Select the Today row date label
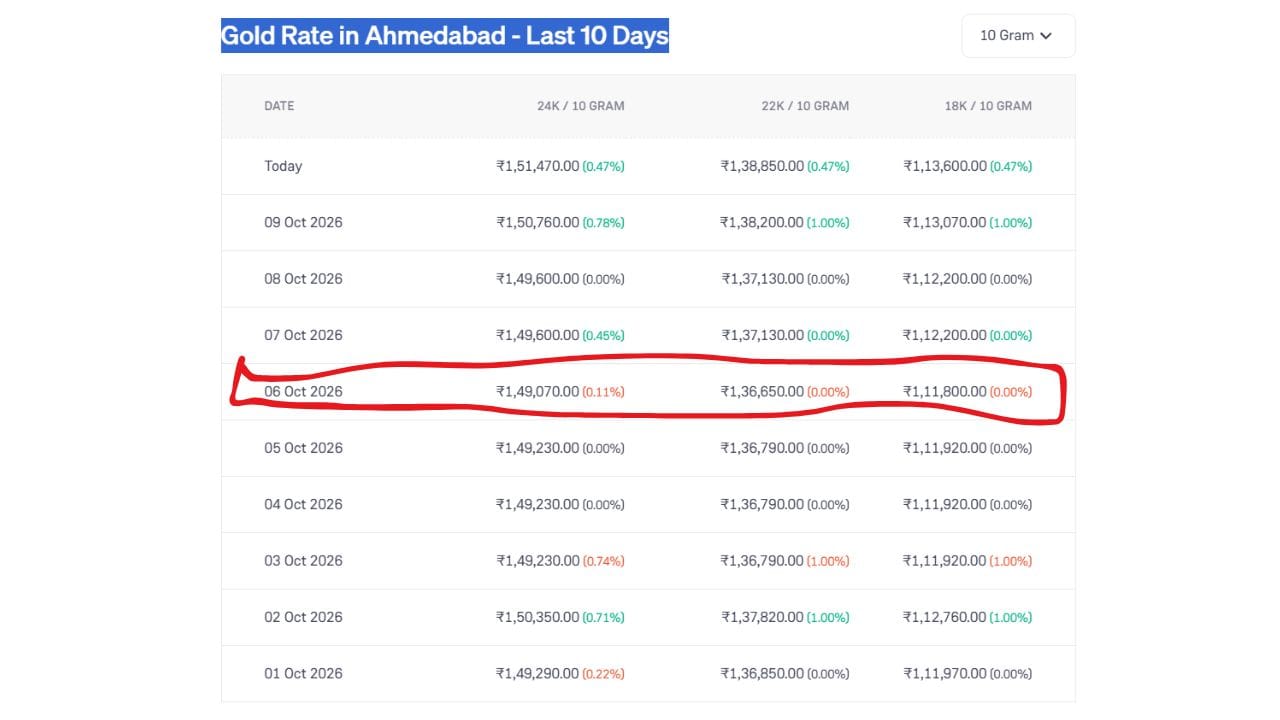Viewport: 1280px width, 720px height. (x=283, y=166)
